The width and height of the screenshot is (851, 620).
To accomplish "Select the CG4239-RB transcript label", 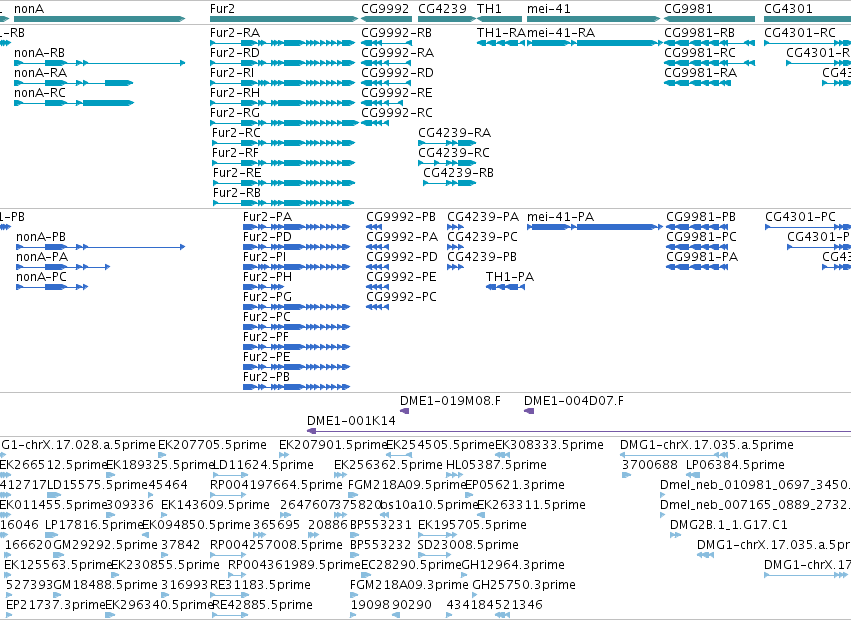I will [459, 173].
